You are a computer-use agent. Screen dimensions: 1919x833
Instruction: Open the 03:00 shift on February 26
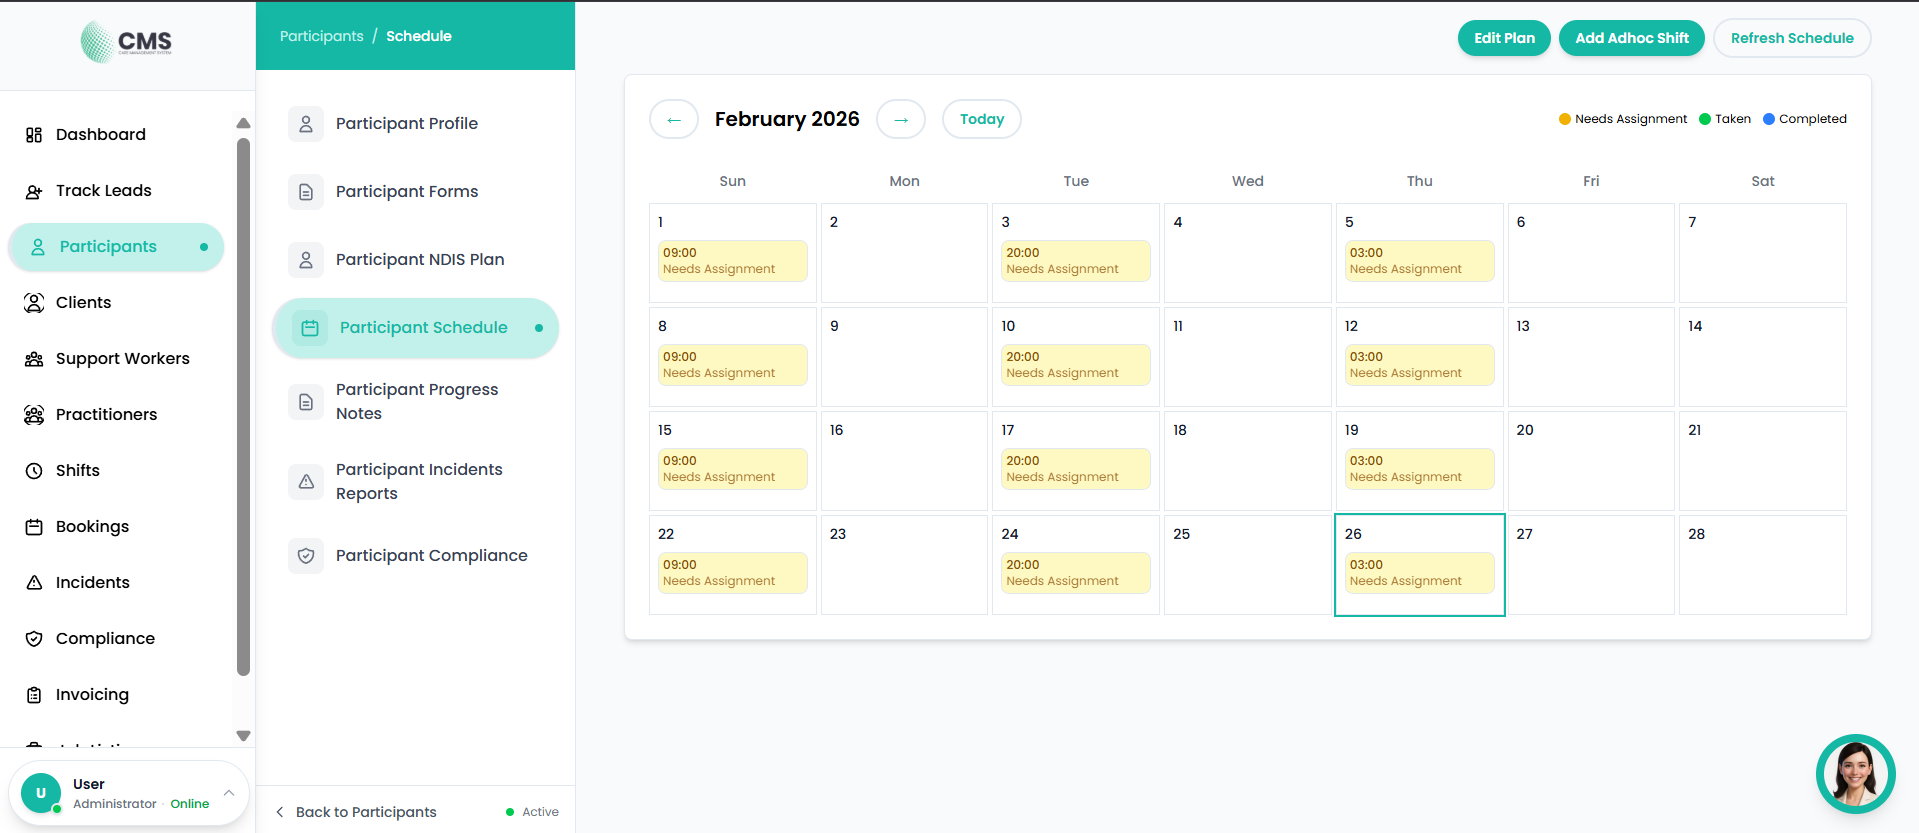(1420, 573)
